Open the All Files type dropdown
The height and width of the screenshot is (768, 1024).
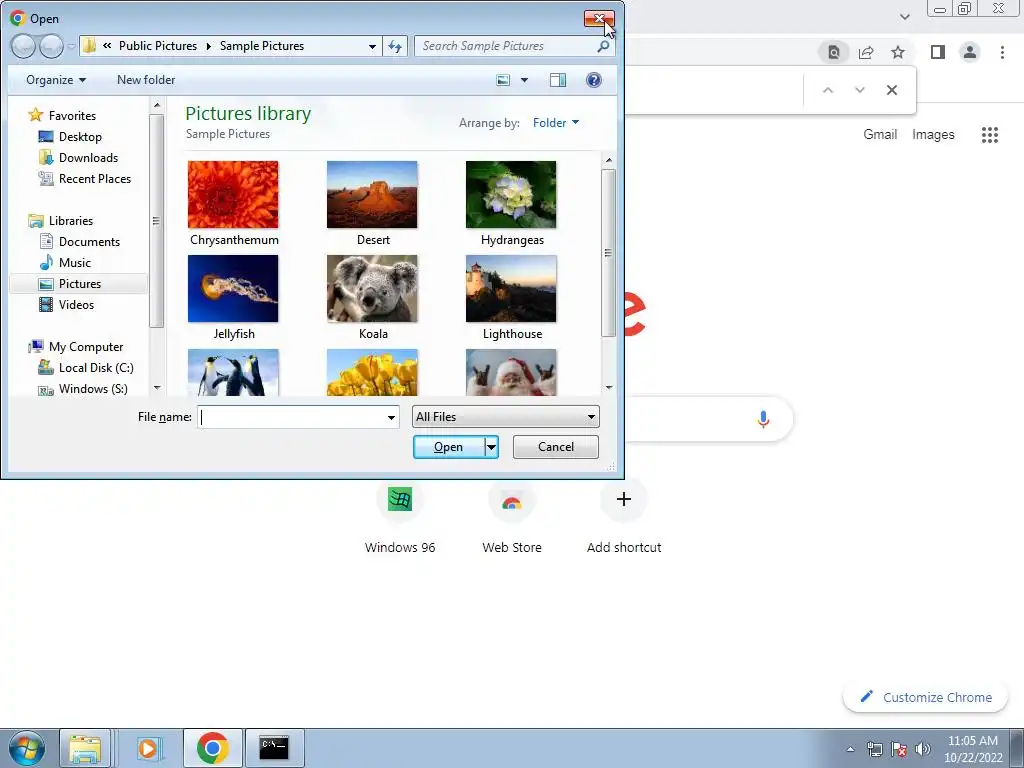(x=505, y=417)
